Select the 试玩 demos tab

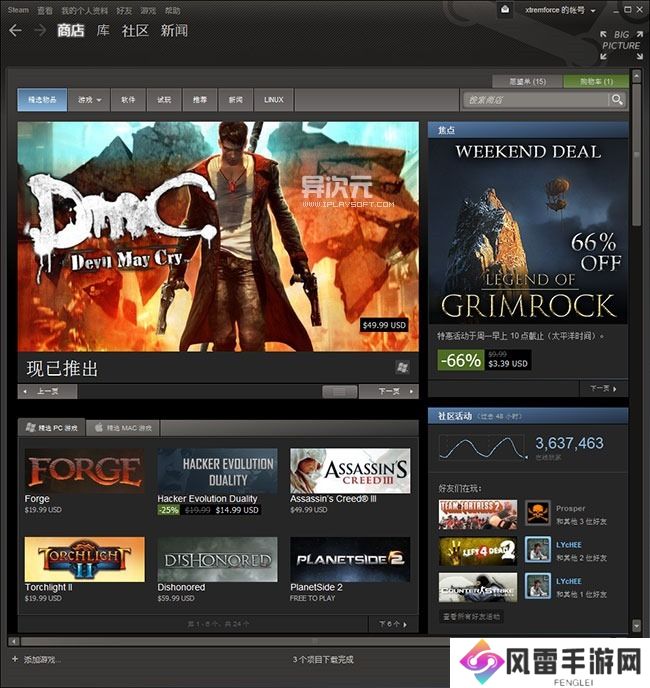tap(164, 100)
